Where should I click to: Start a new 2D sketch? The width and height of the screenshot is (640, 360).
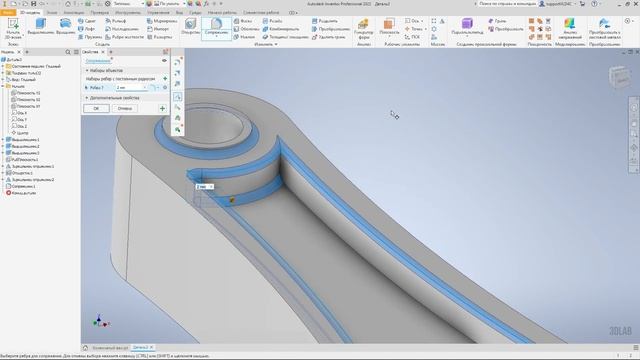13,29
